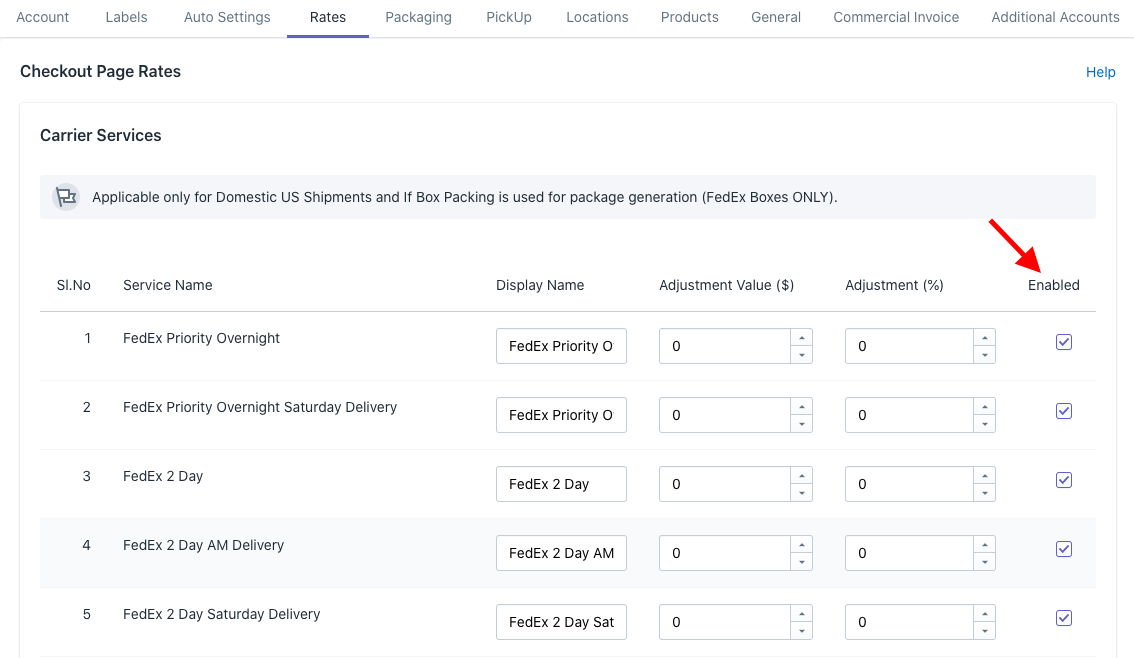The width and height of the screenshot is (1134, 658).
Task: Increase adjustment value ($) for FedEx 2 Day AM Delivery
Action: click(801, 544)
